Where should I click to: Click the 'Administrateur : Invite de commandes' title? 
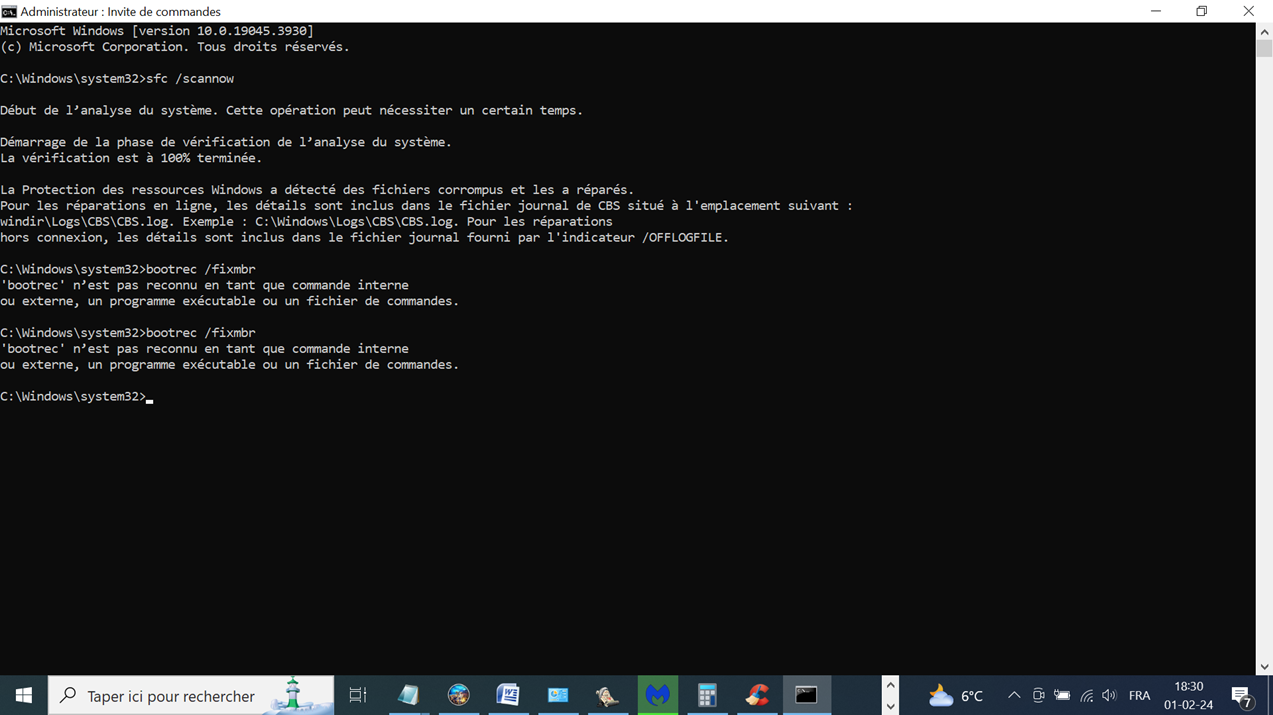pyautogui.click(x=121, y=12)
